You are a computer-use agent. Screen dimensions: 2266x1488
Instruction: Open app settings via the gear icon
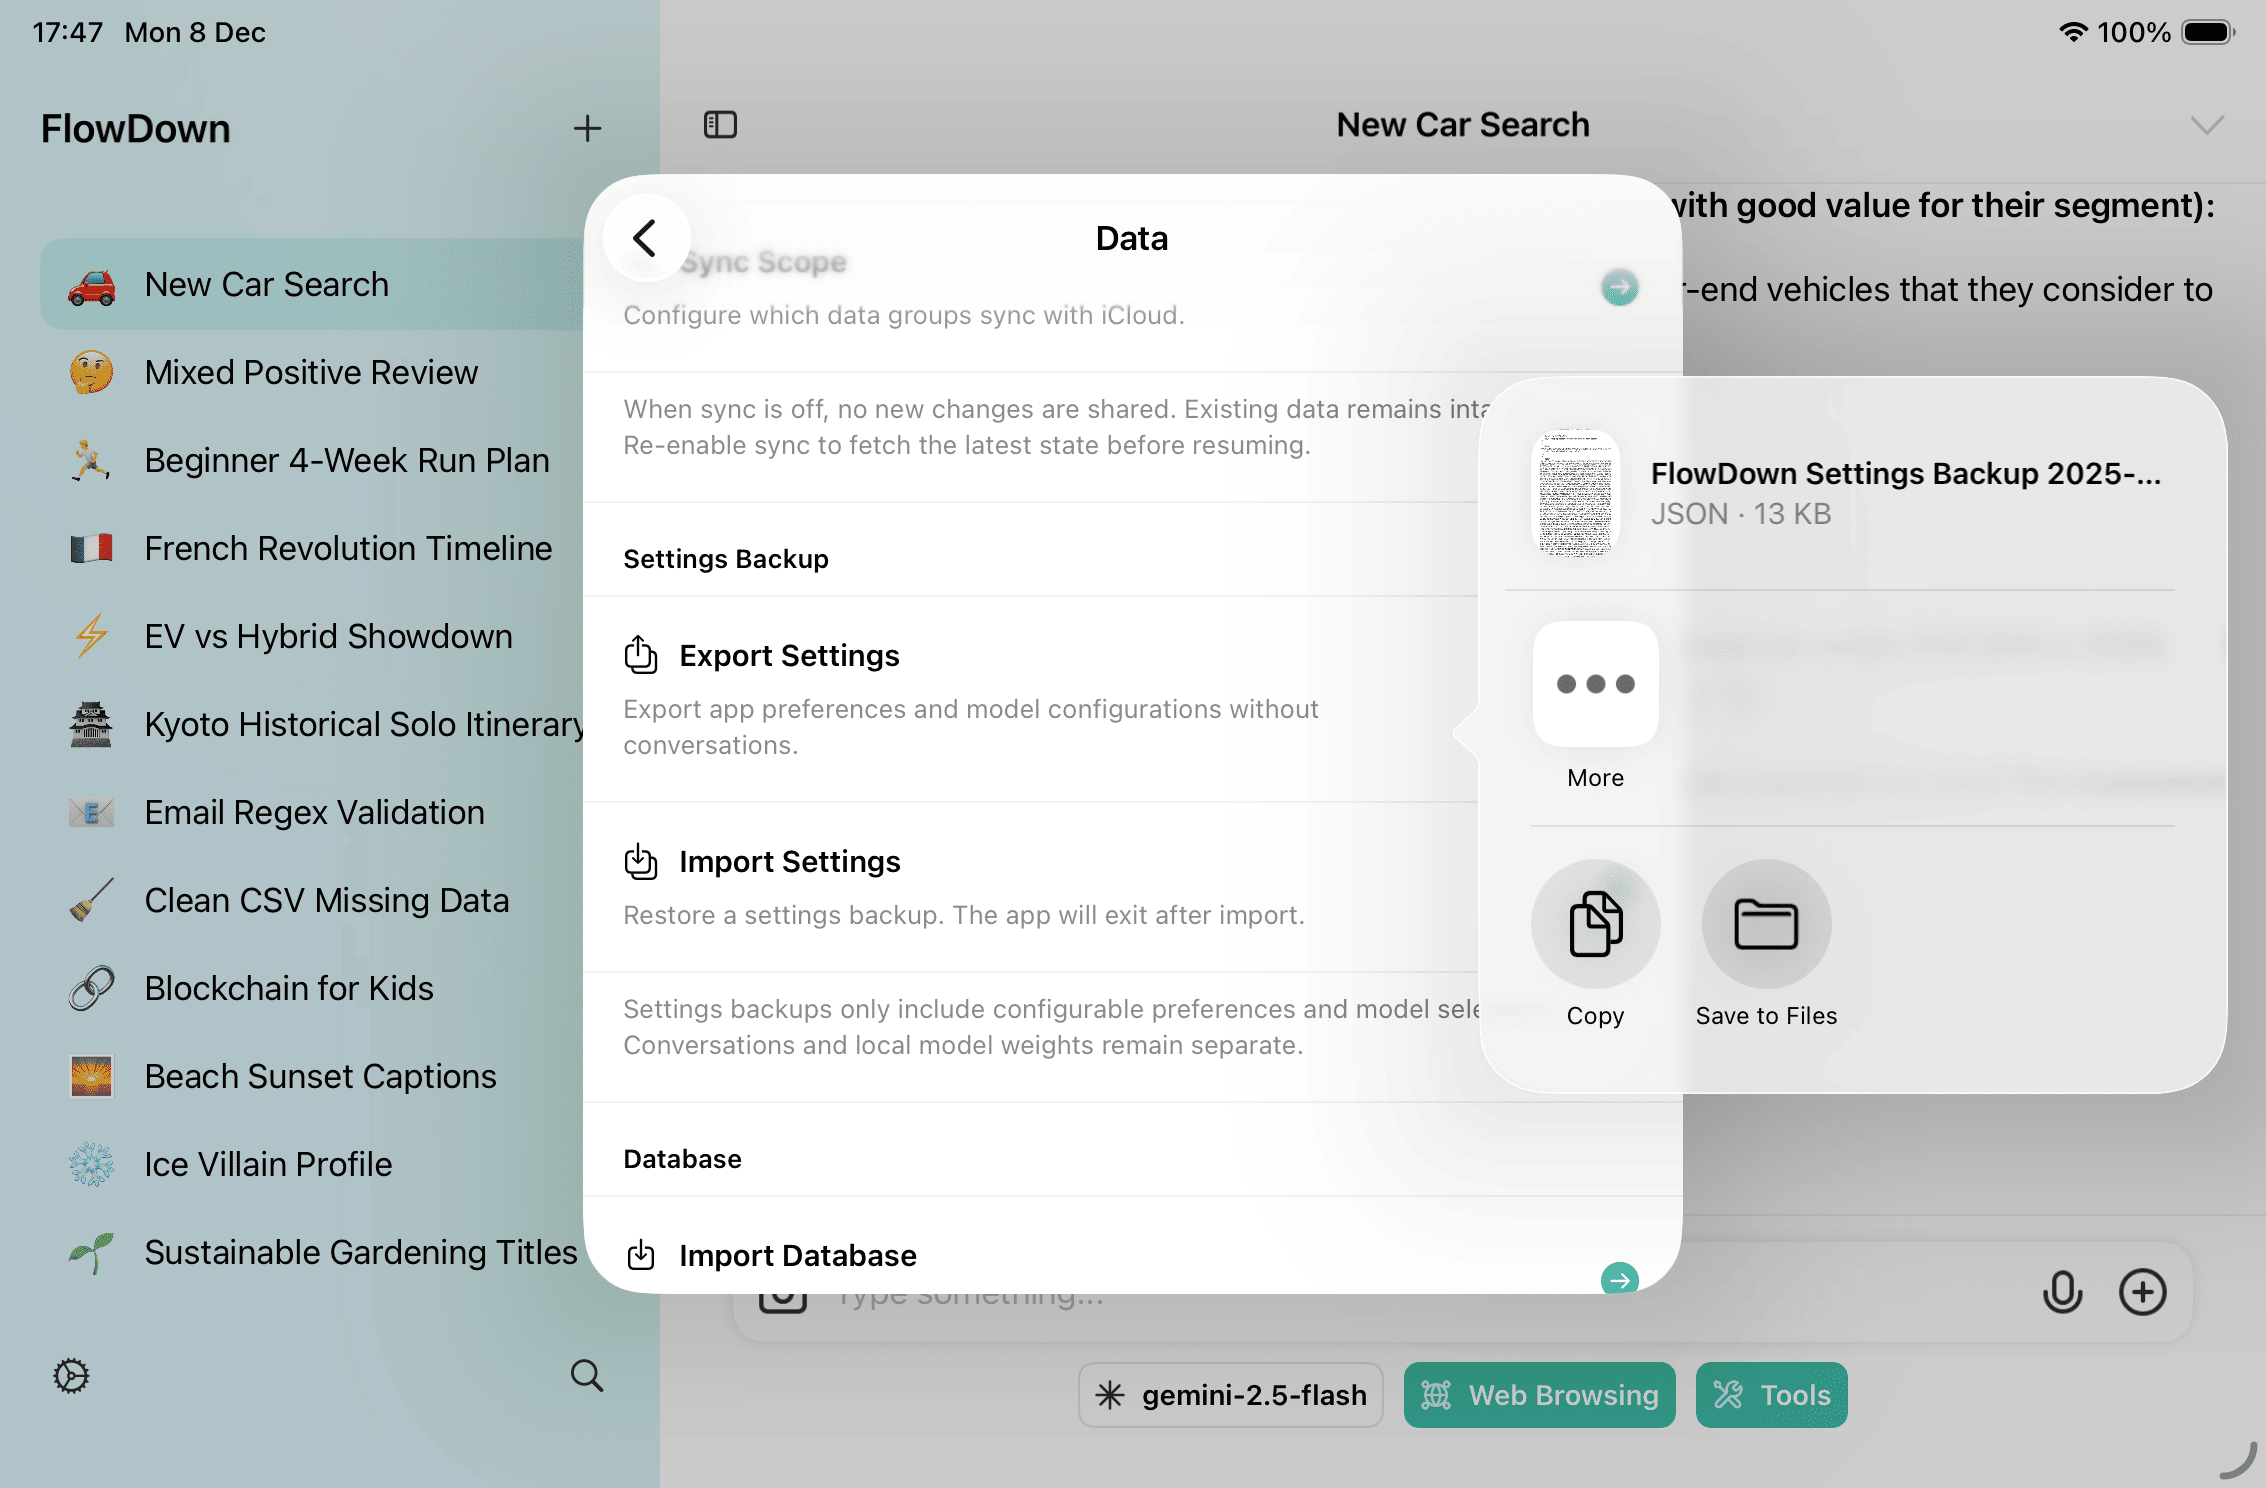pyautogui.click(x=70, y=1377)
